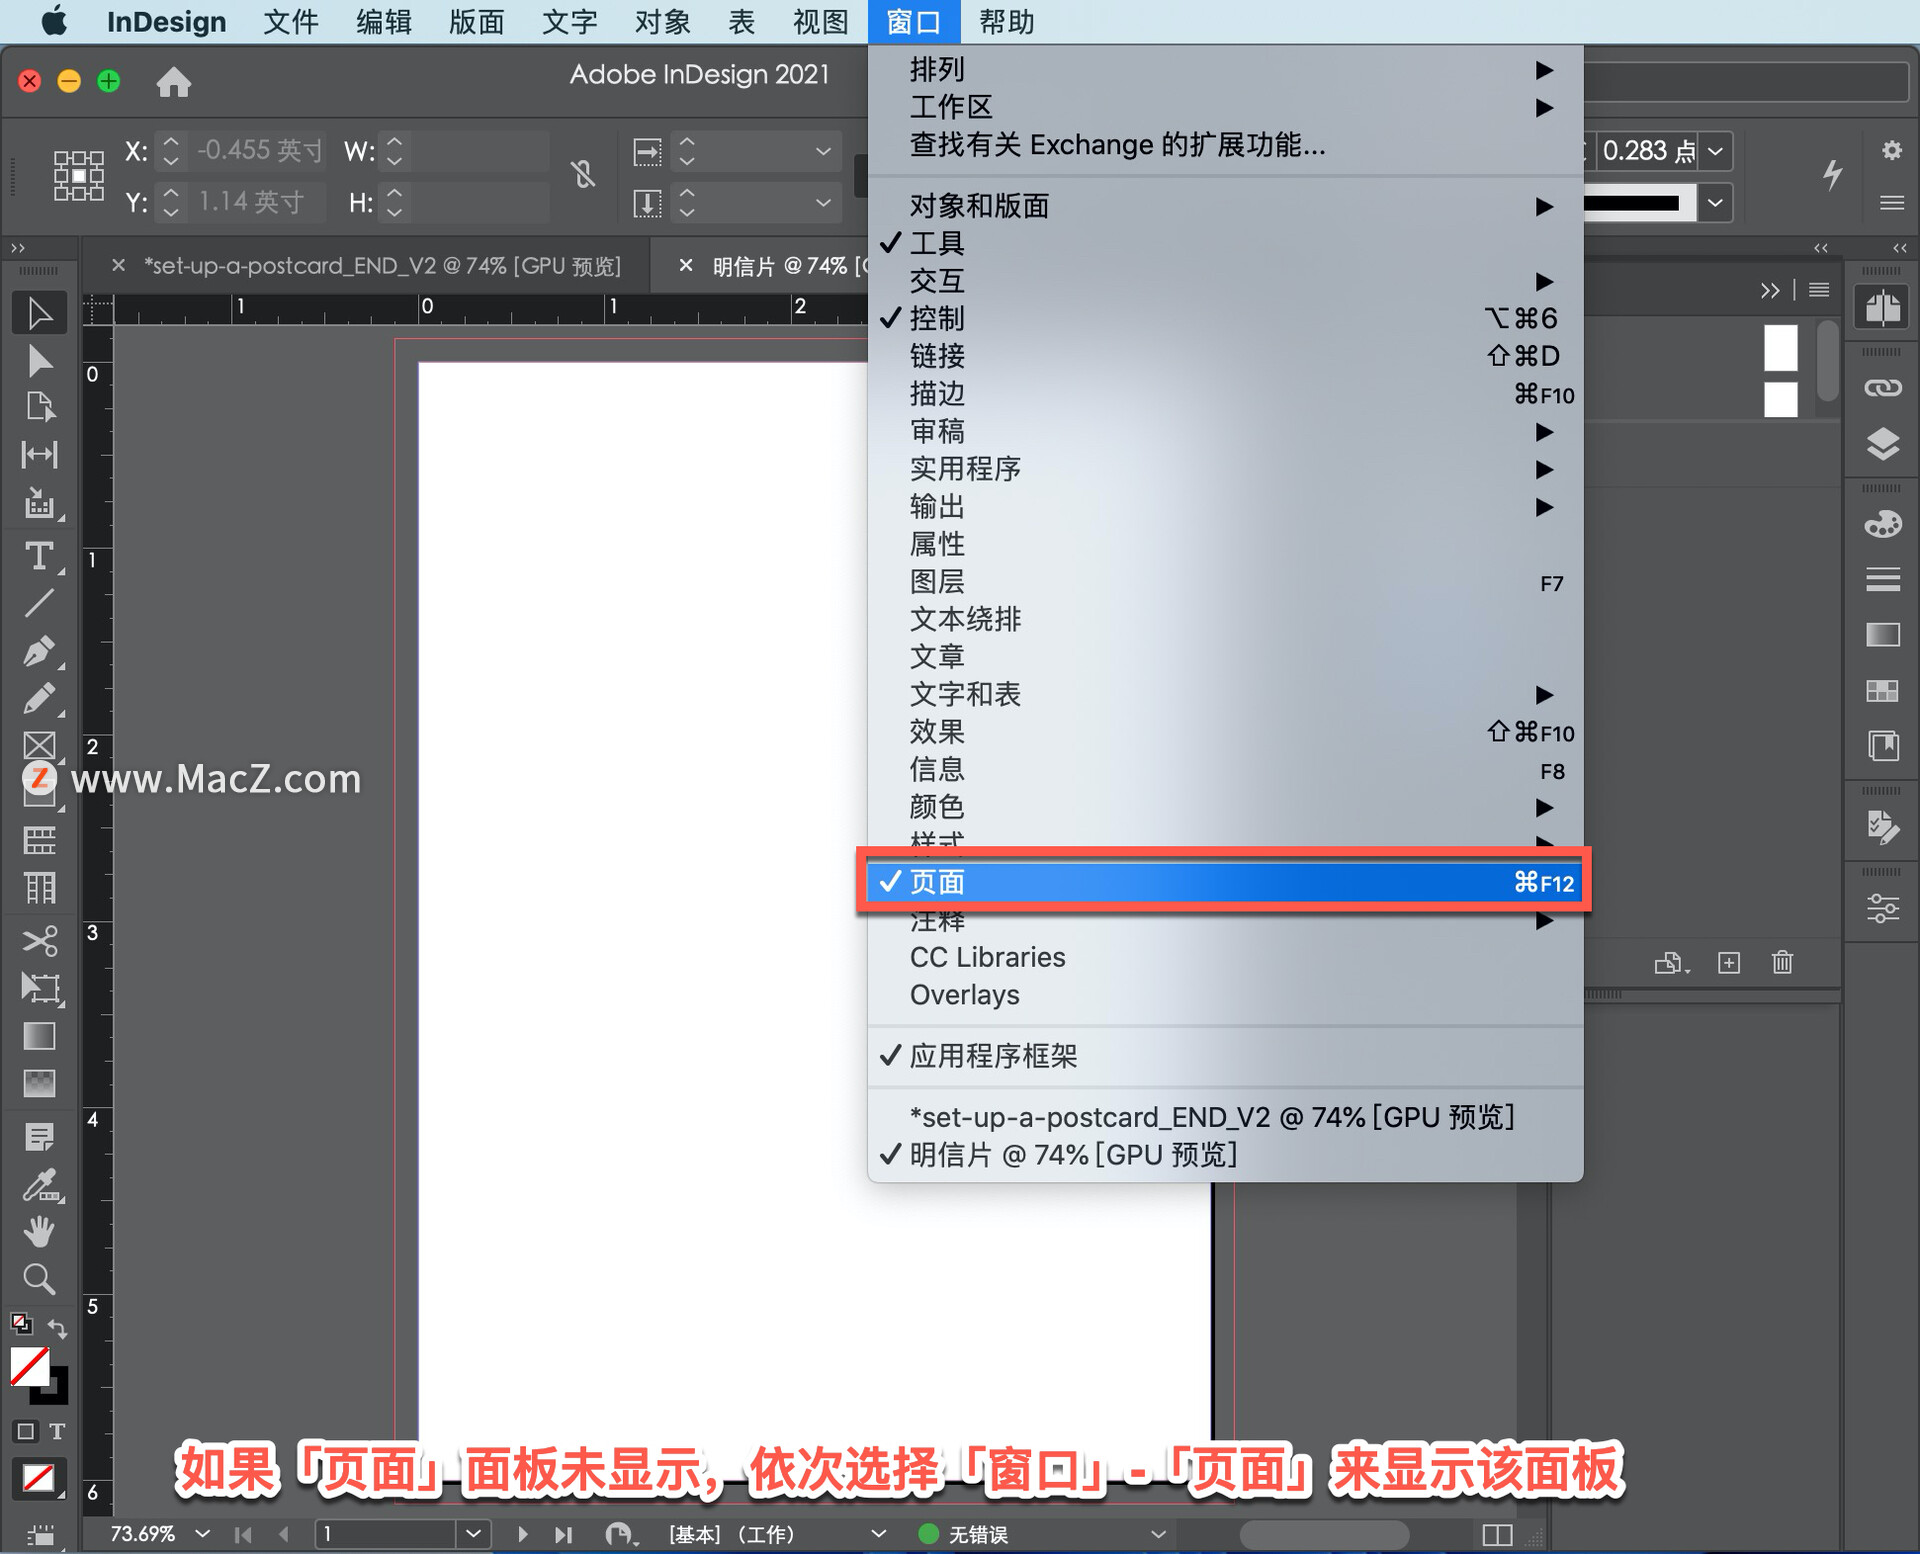Select the Hand tool

pos(39,1231)
